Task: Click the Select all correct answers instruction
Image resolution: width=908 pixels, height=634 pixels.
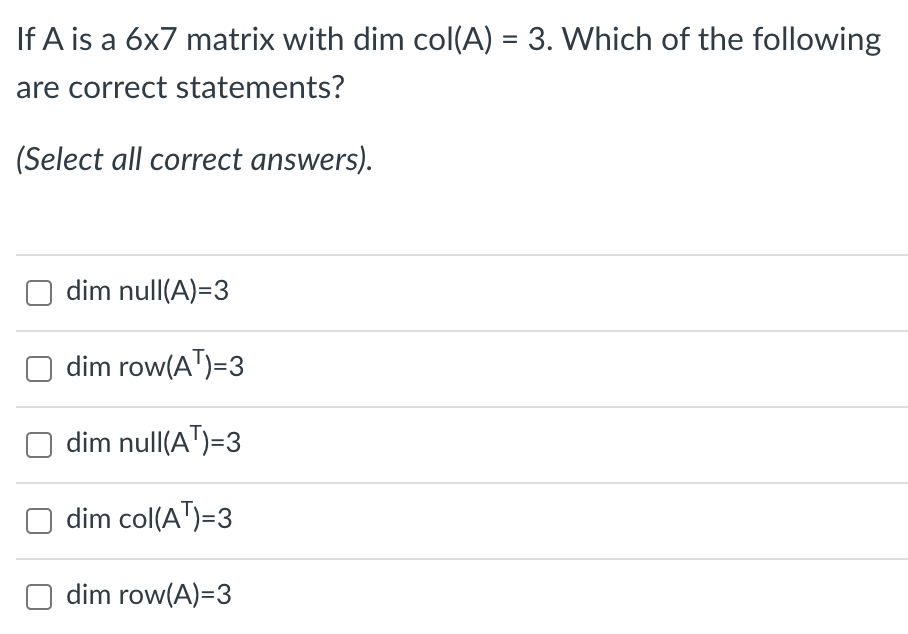Action: coord(193,158)
